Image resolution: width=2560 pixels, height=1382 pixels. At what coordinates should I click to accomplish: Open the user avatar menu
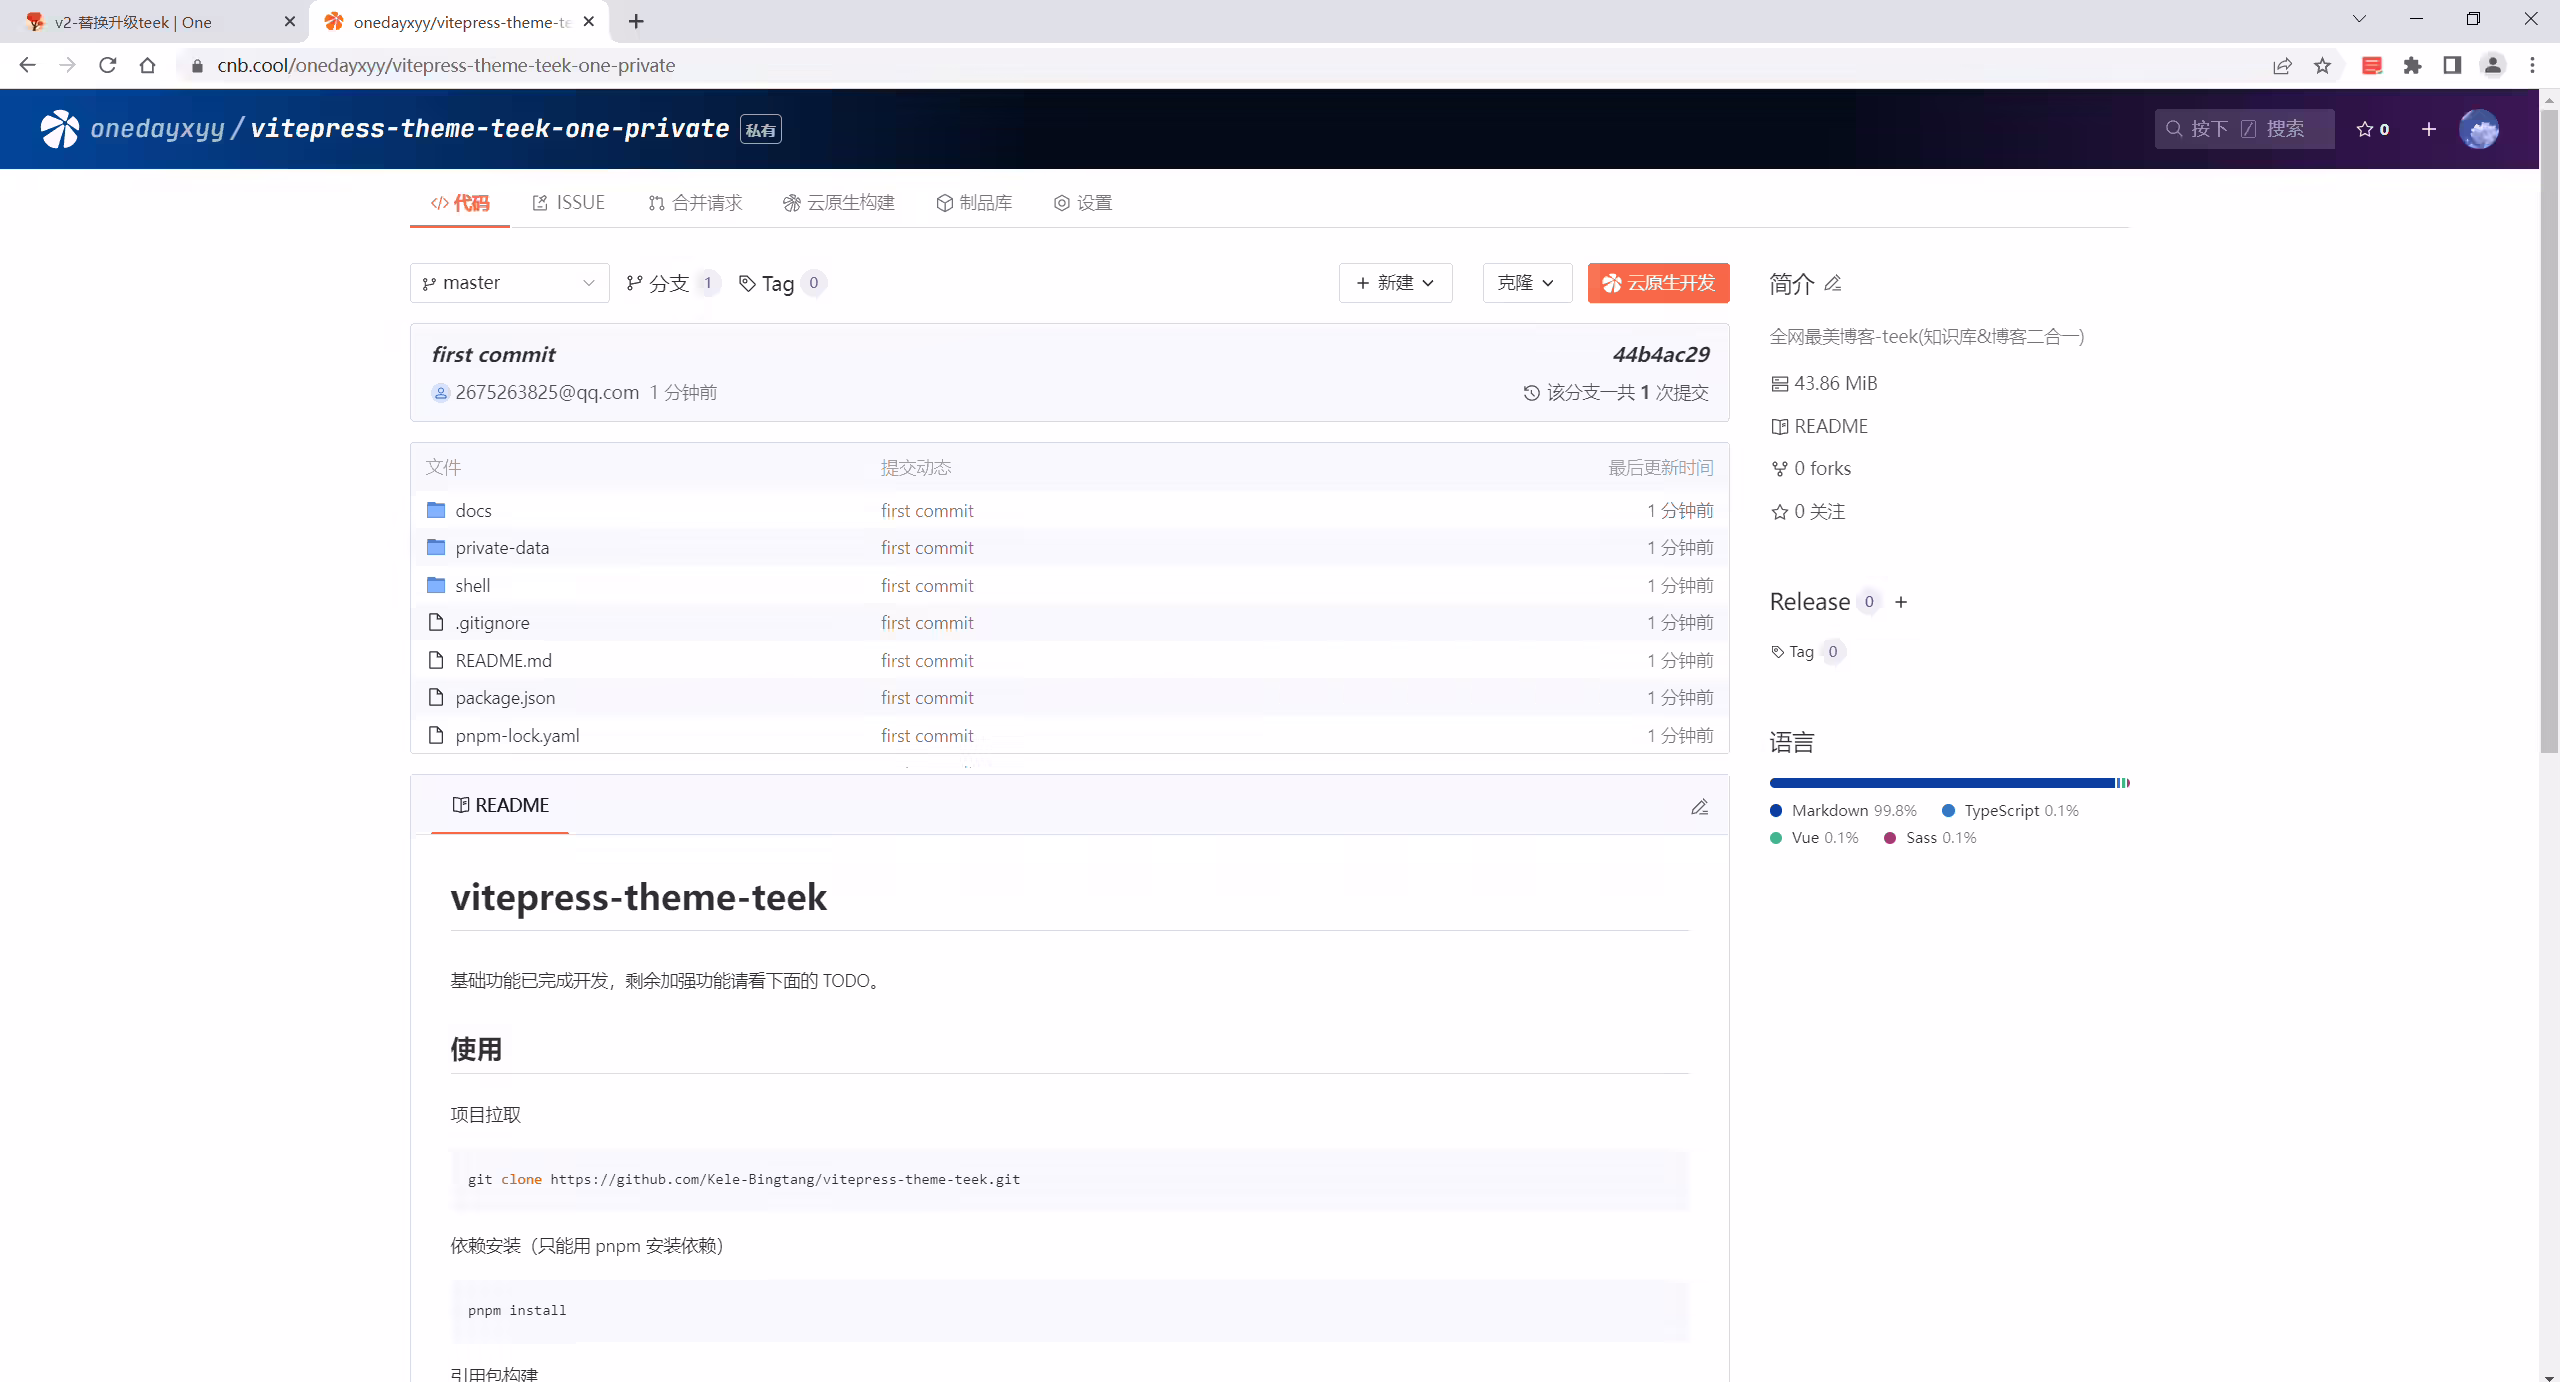pyautogui.click(x=2479, y=129)
